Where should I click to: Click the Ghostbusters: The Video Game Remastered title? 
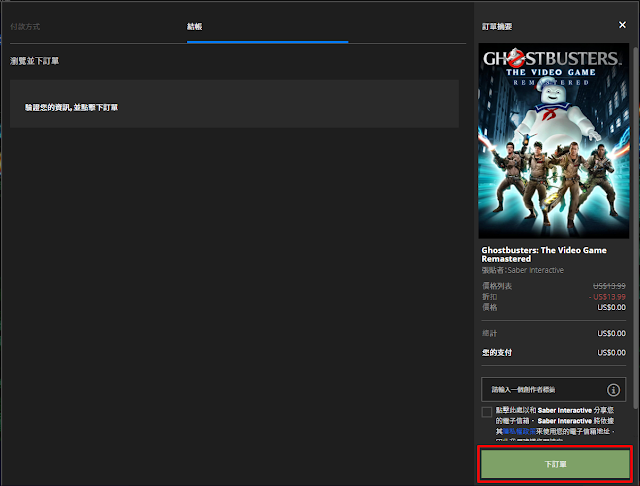point(544,255)
